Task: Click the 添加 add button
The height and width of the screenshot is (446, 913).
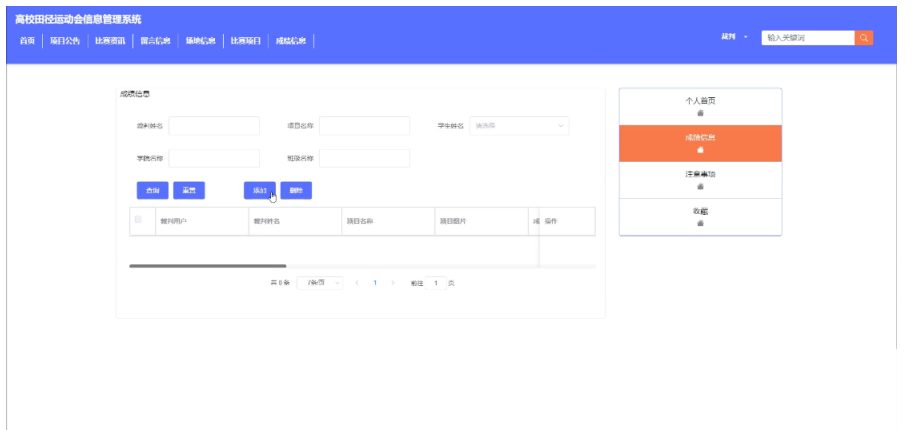Action: (x=260, y=190)
